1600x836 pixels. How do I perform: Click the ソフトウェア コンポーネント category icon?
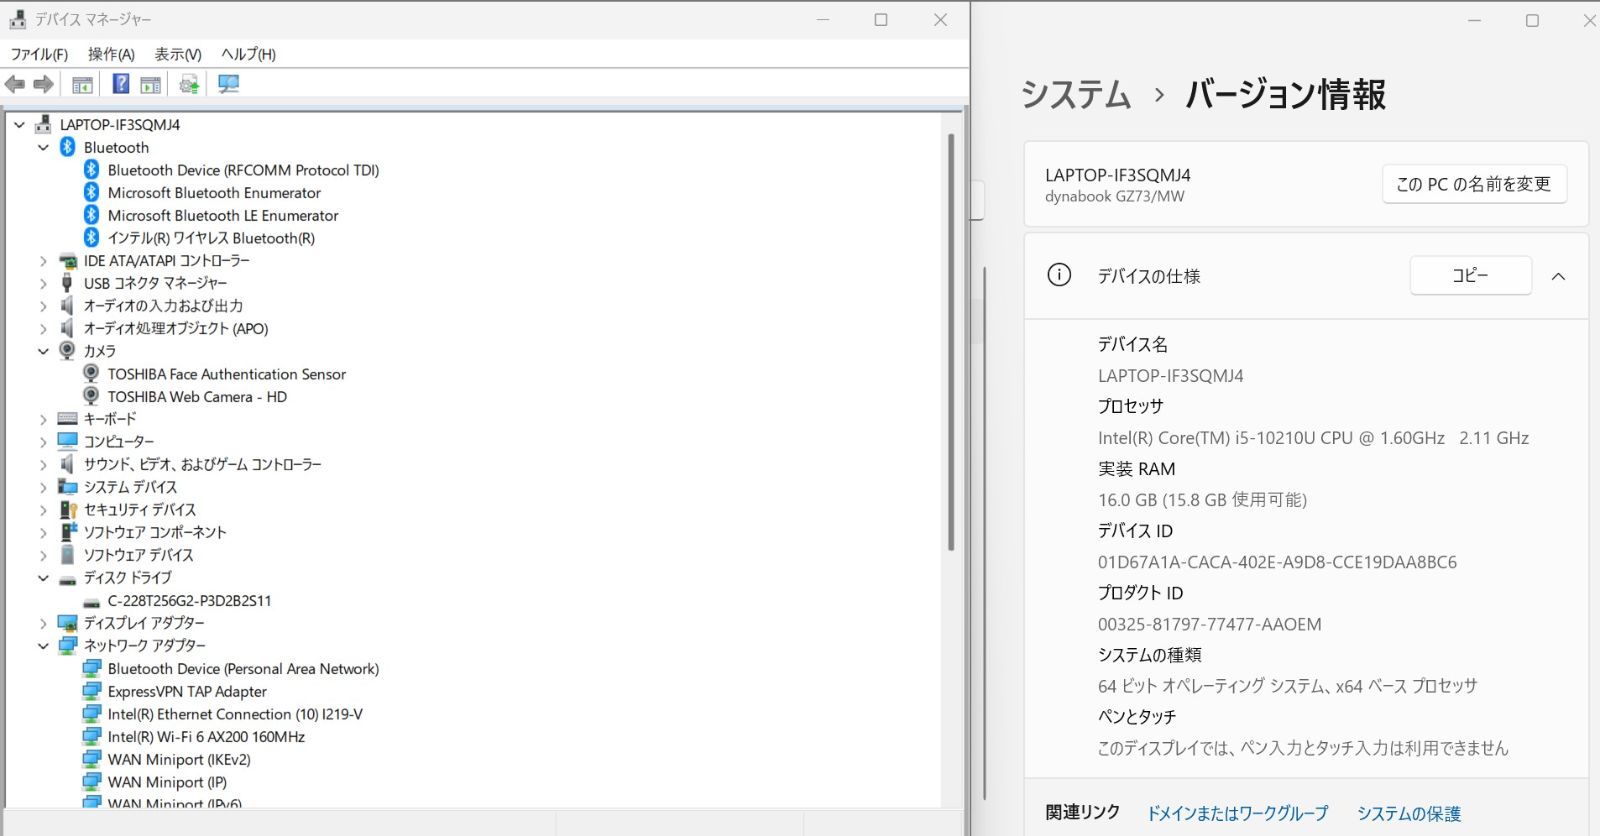[x=67, y=532]
